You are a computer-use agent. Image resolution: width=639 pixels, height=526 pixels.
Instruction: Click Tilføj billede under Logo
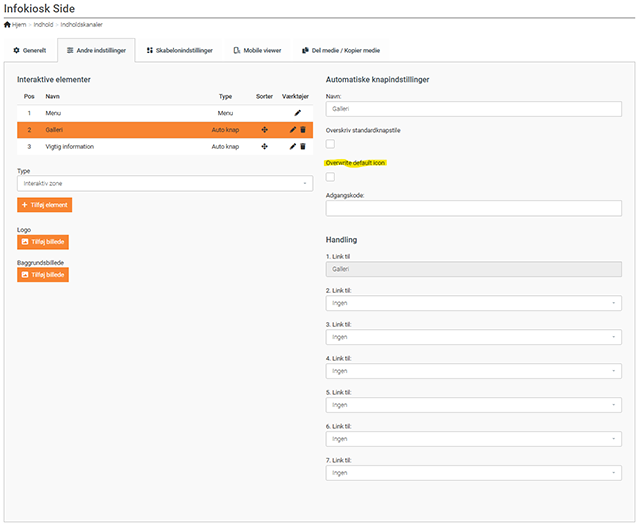(x=43, y=242)
